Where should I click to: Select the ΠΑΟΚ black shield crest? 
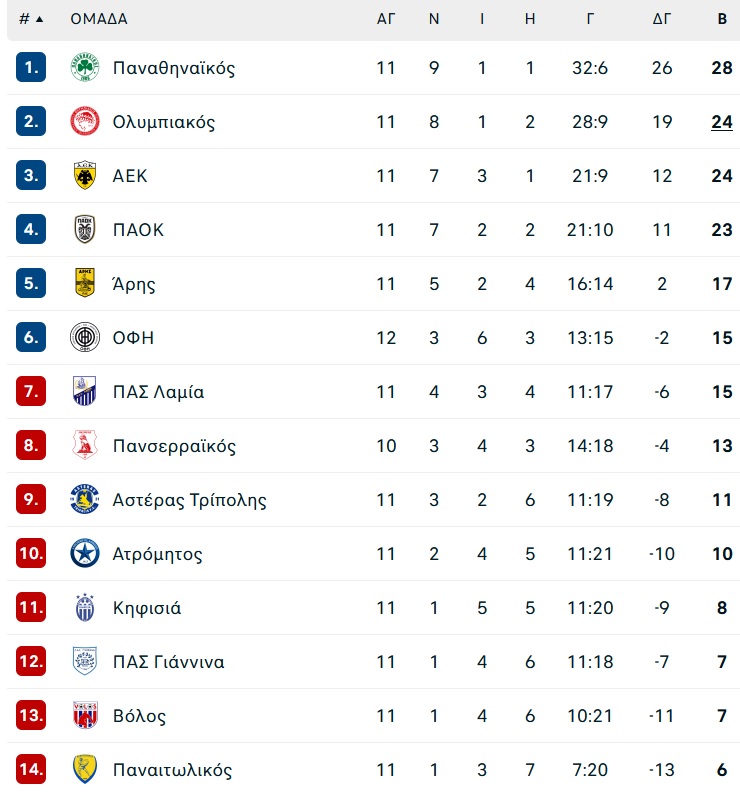click(x=85, y=229)
